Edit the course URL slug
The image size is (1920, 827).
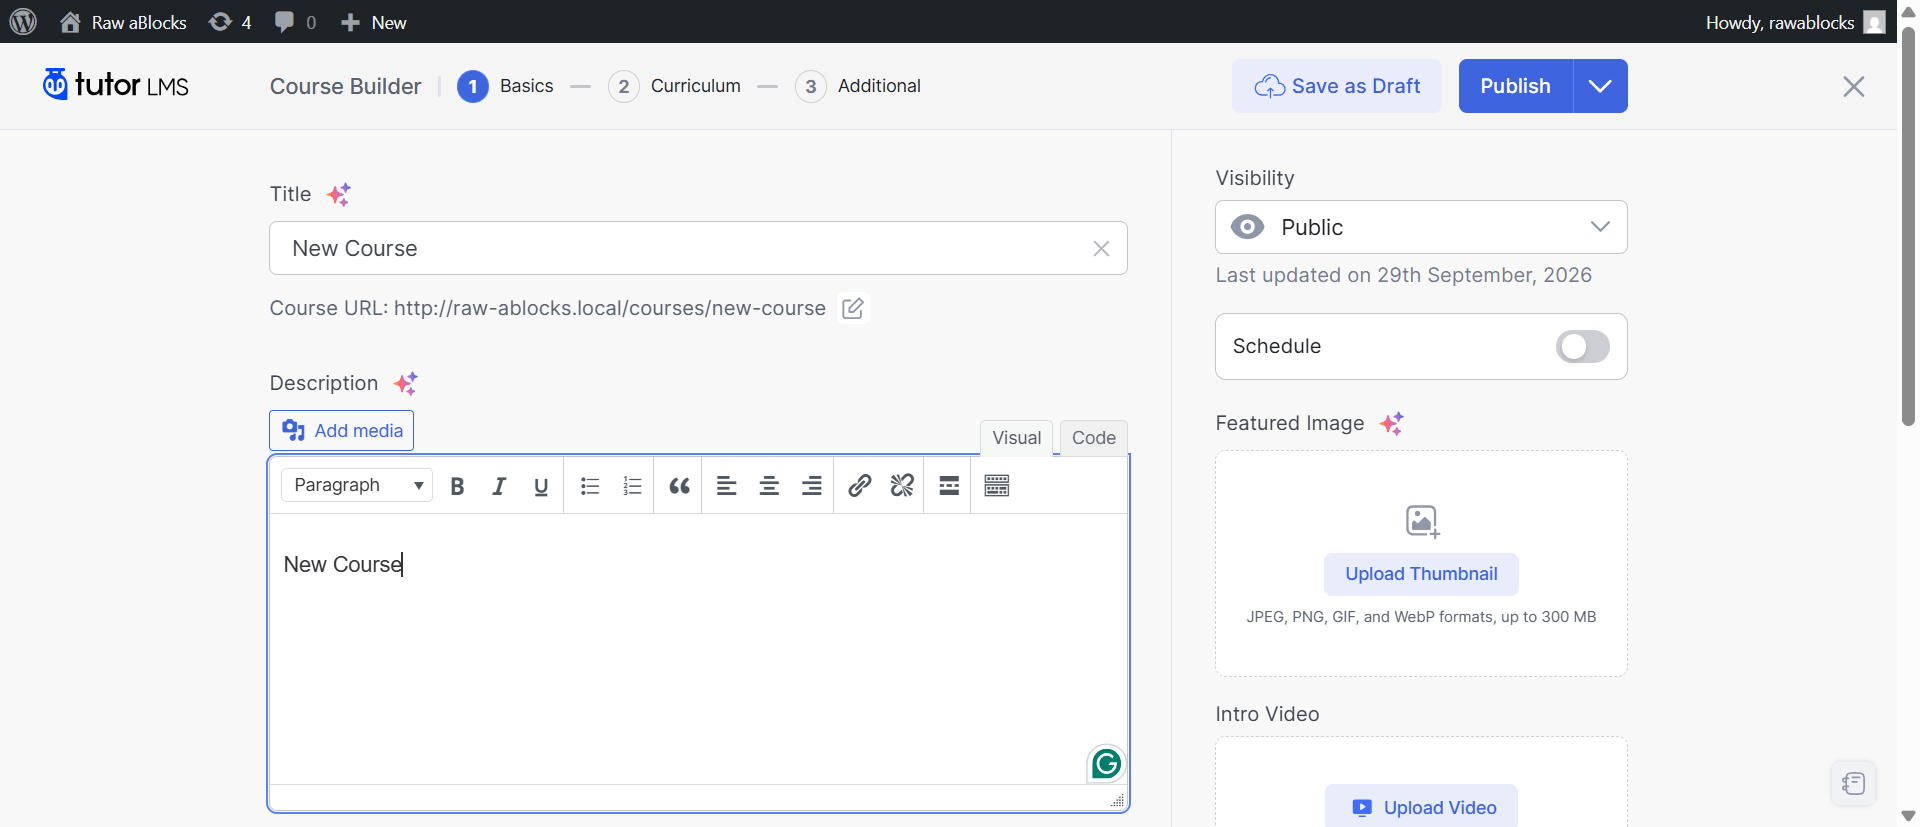[853, 308]
